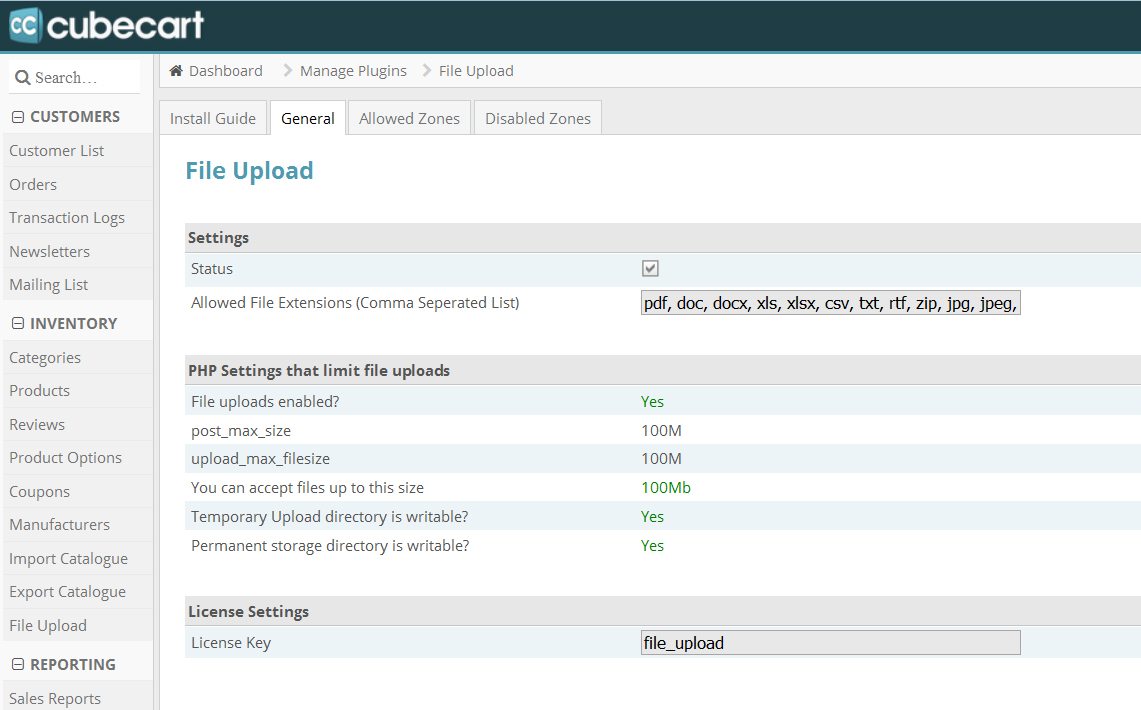
Task: Click the search magnifier icon
Action: [x=23, y=78]
